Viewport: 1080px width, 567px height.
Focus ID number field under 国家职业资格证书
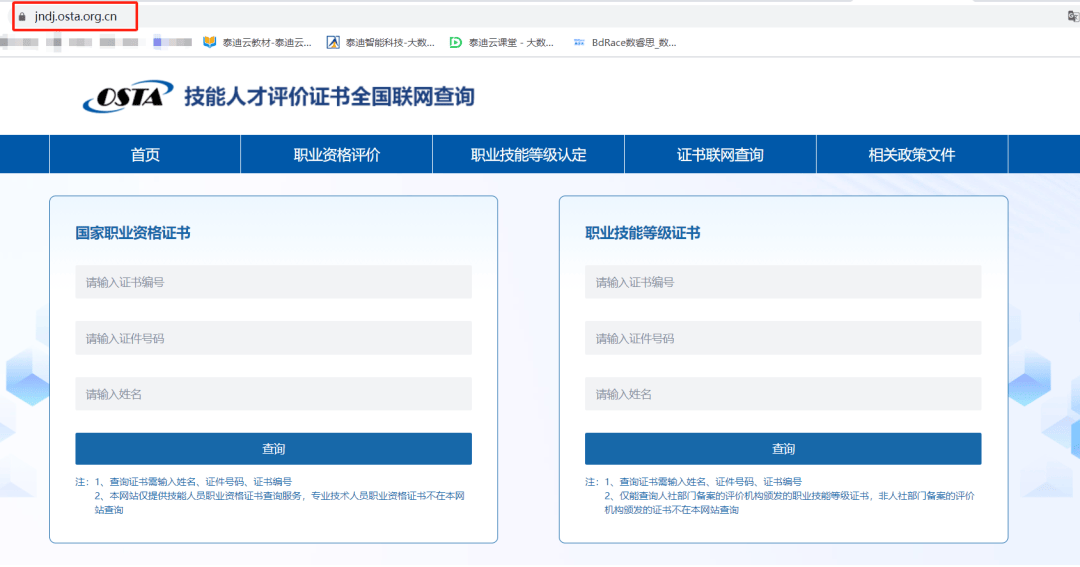click(x=273, y=338)
